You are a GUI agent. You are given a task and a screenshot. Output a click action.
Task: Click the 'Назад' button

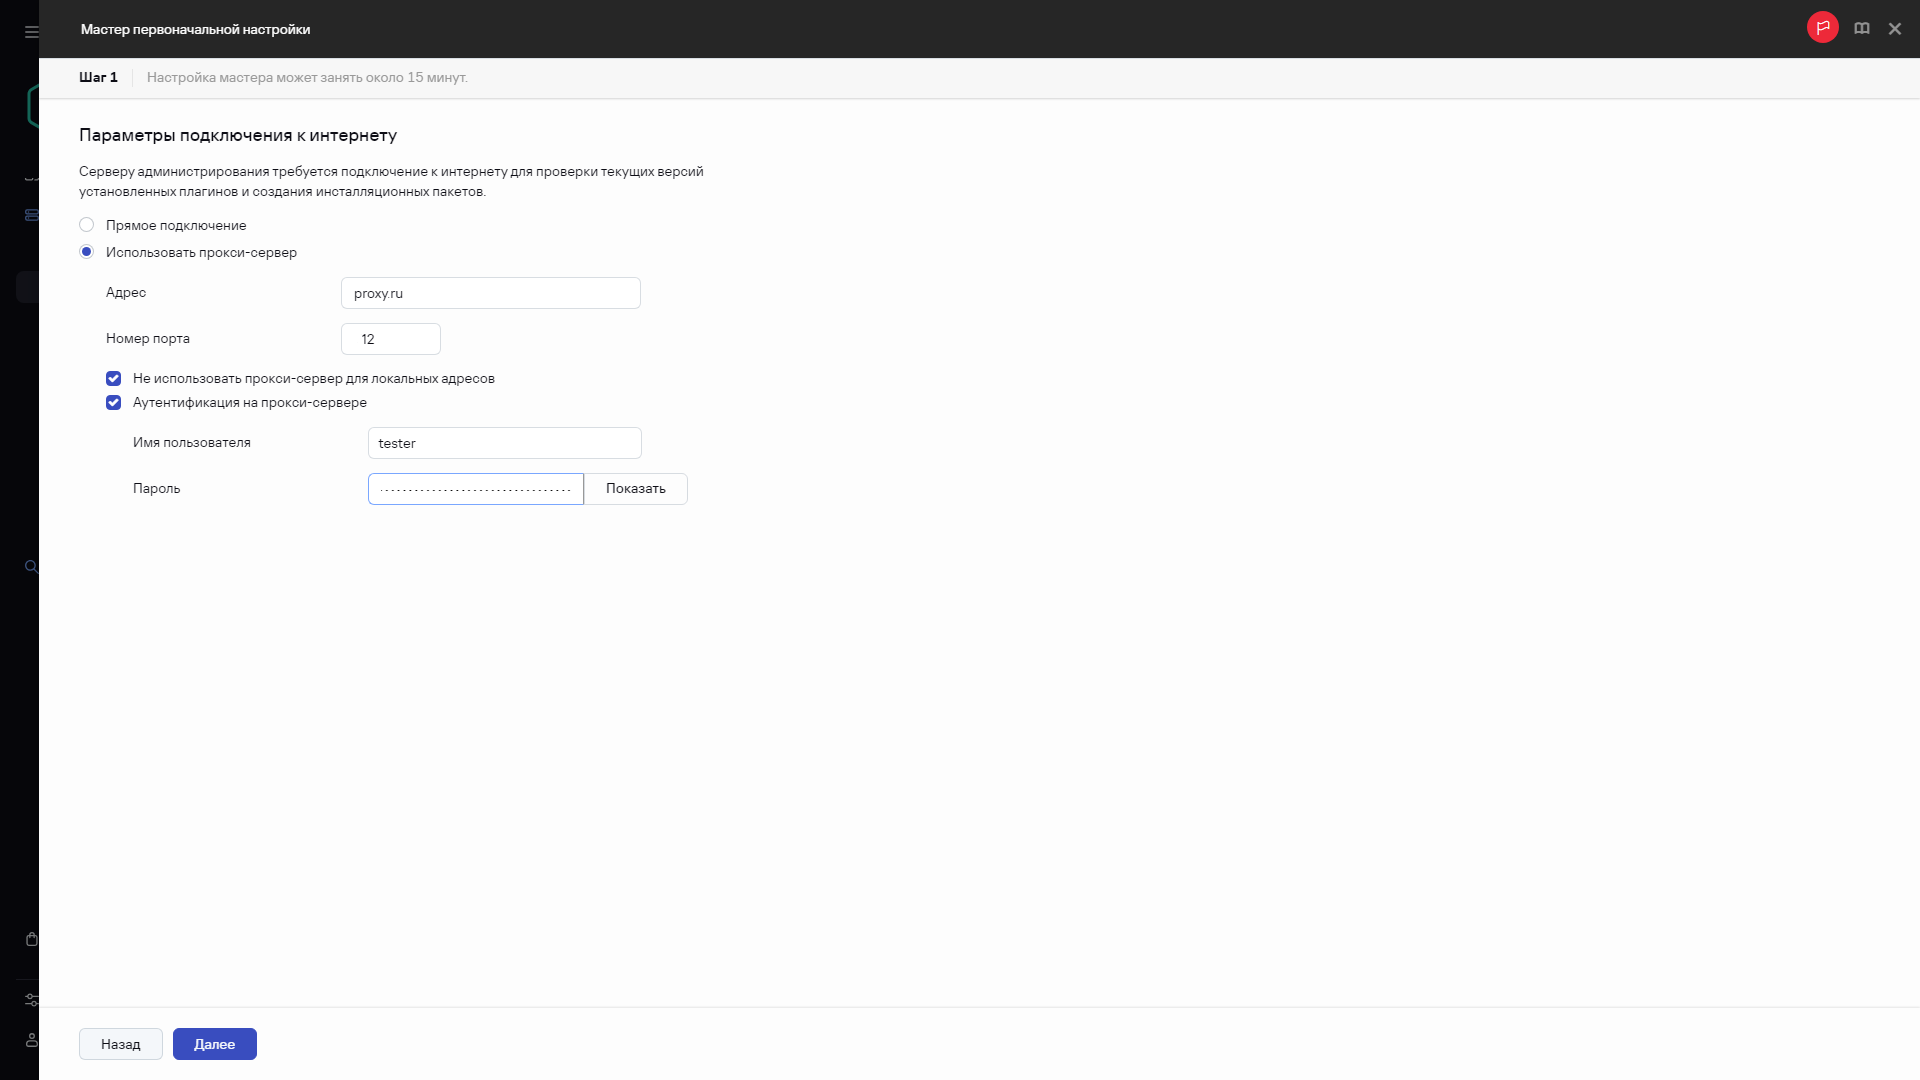[120, 1044]
